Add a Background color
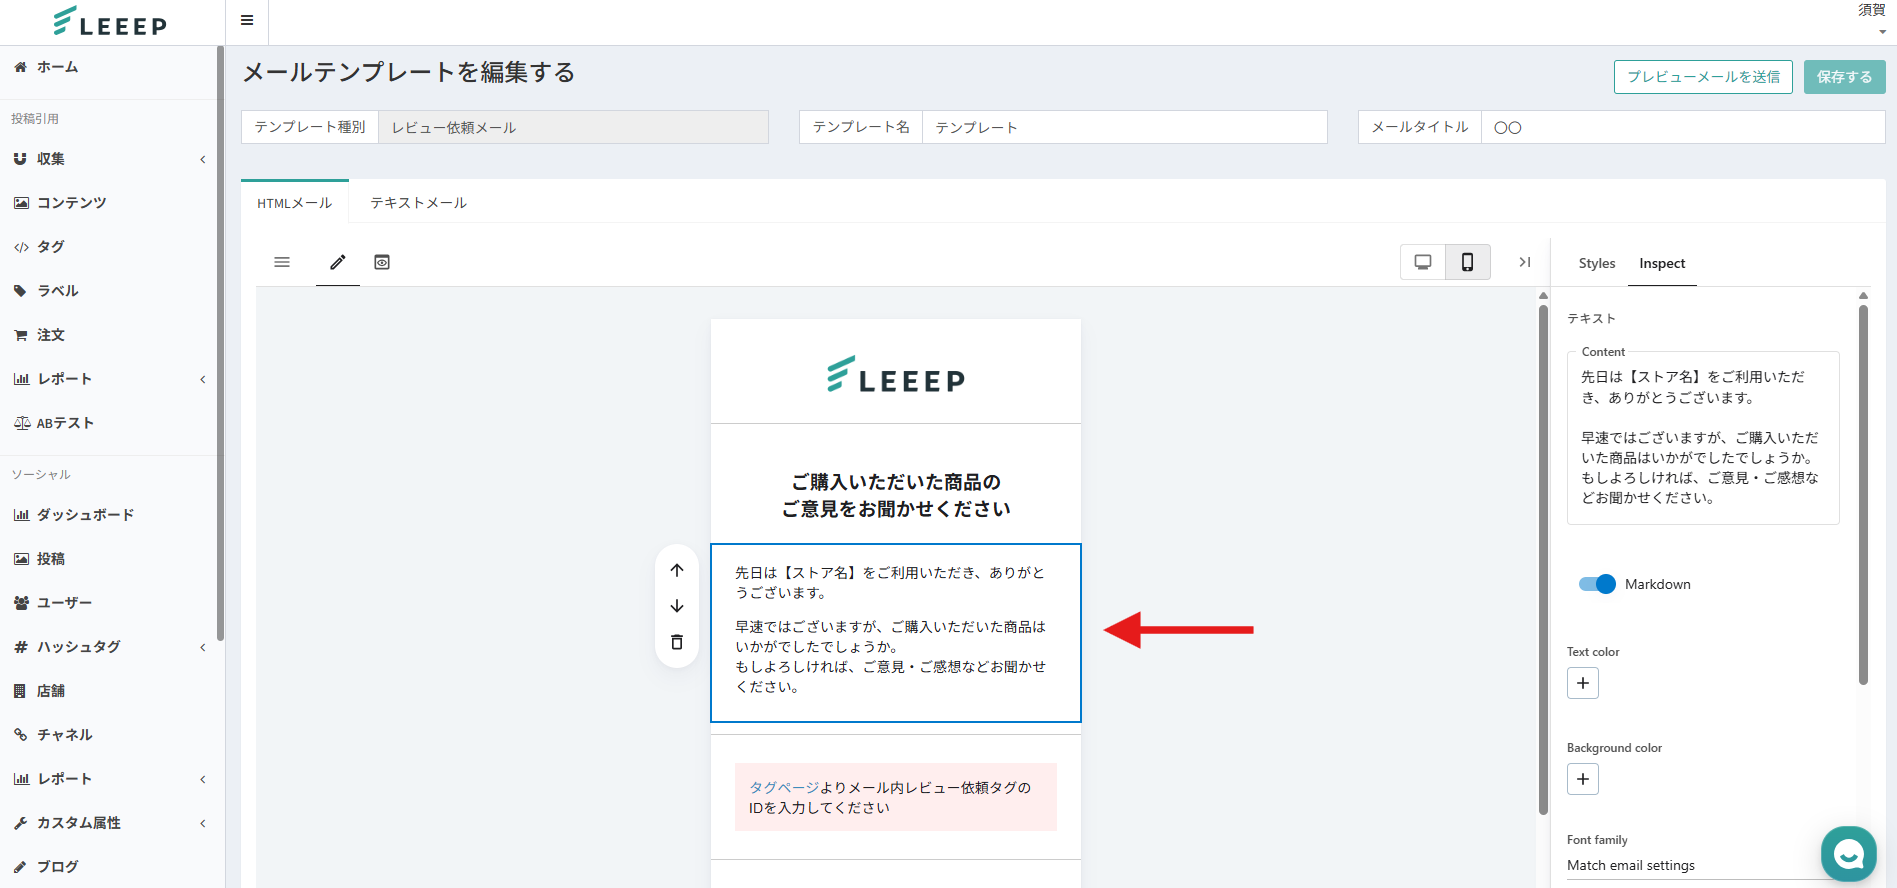Viewport: 1897px width, 888px height. (x=1583, y=779)
